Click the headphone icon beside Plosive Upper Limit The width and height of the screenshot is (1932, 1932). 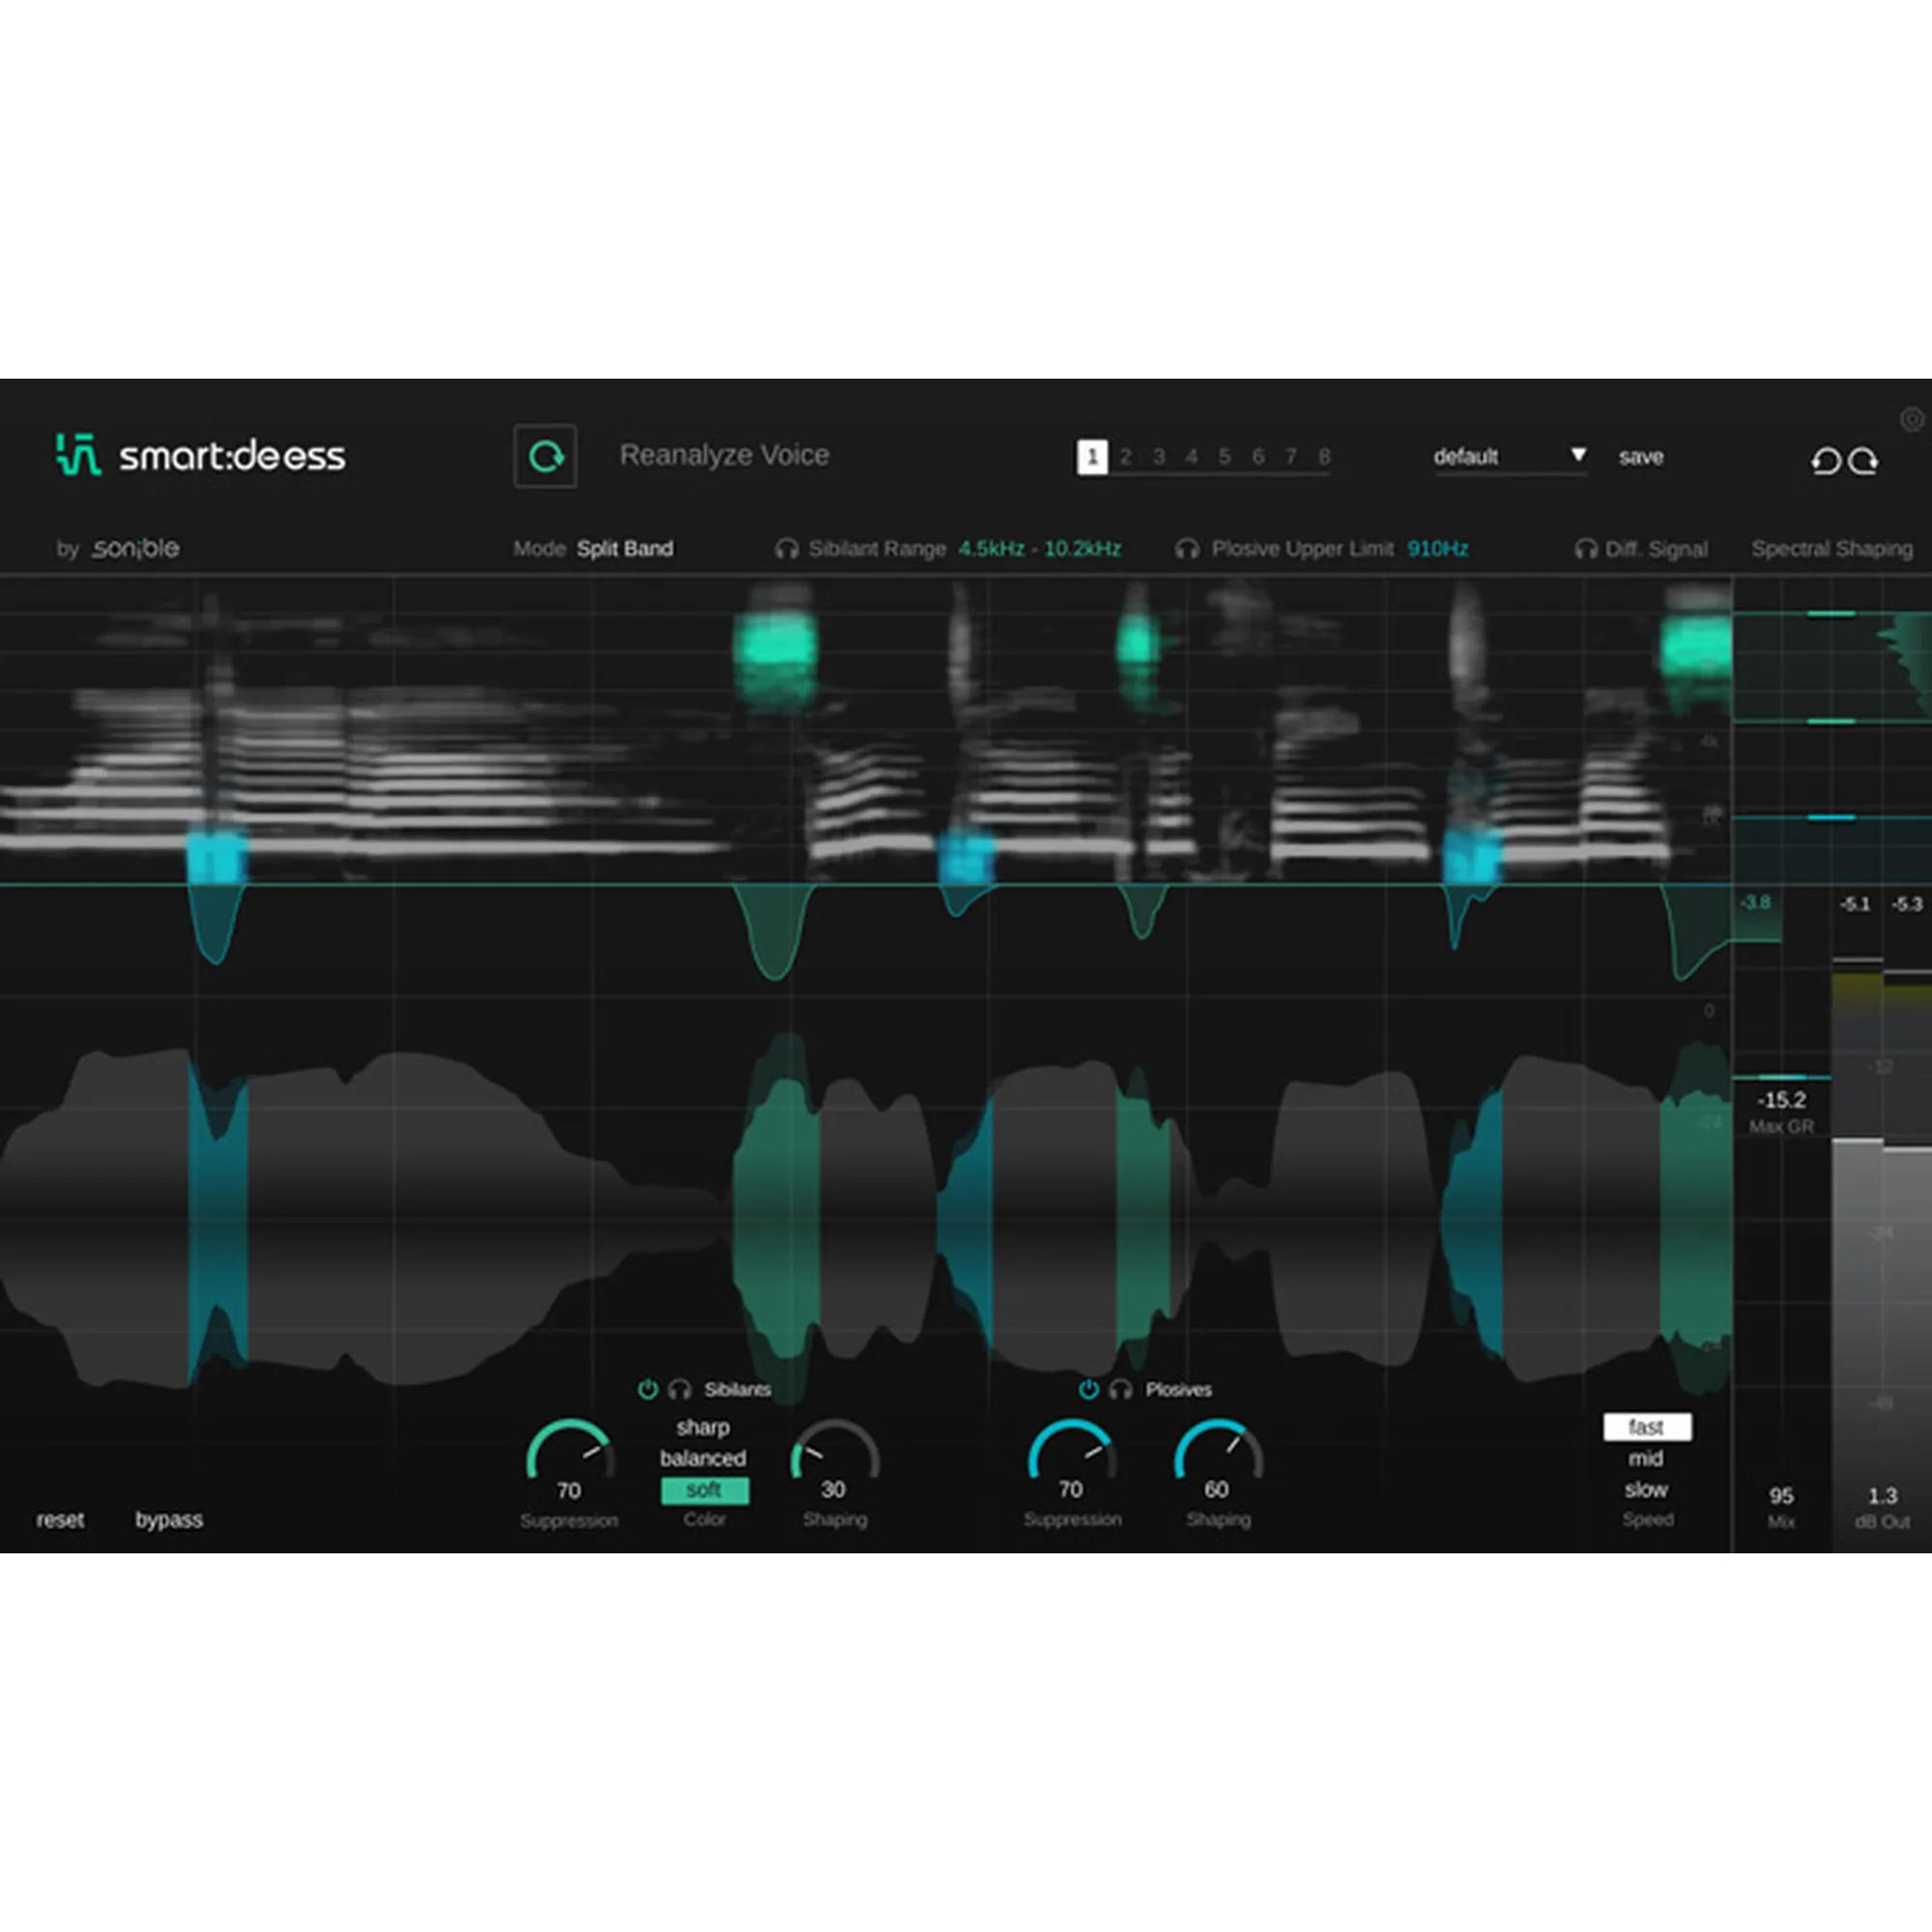pyautogui.click(x=1188, y=548)
